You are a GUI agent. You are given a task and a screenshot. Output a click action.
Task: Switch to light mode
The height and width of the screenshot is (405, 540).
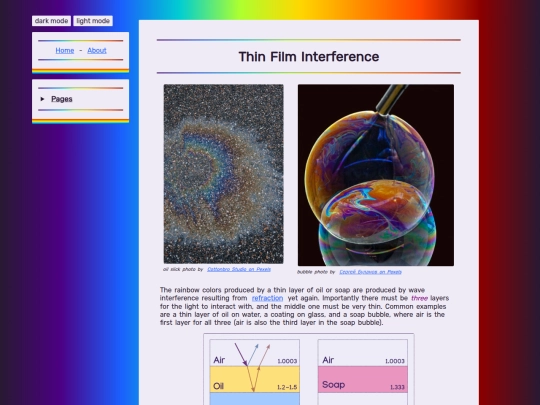[93, 21]
